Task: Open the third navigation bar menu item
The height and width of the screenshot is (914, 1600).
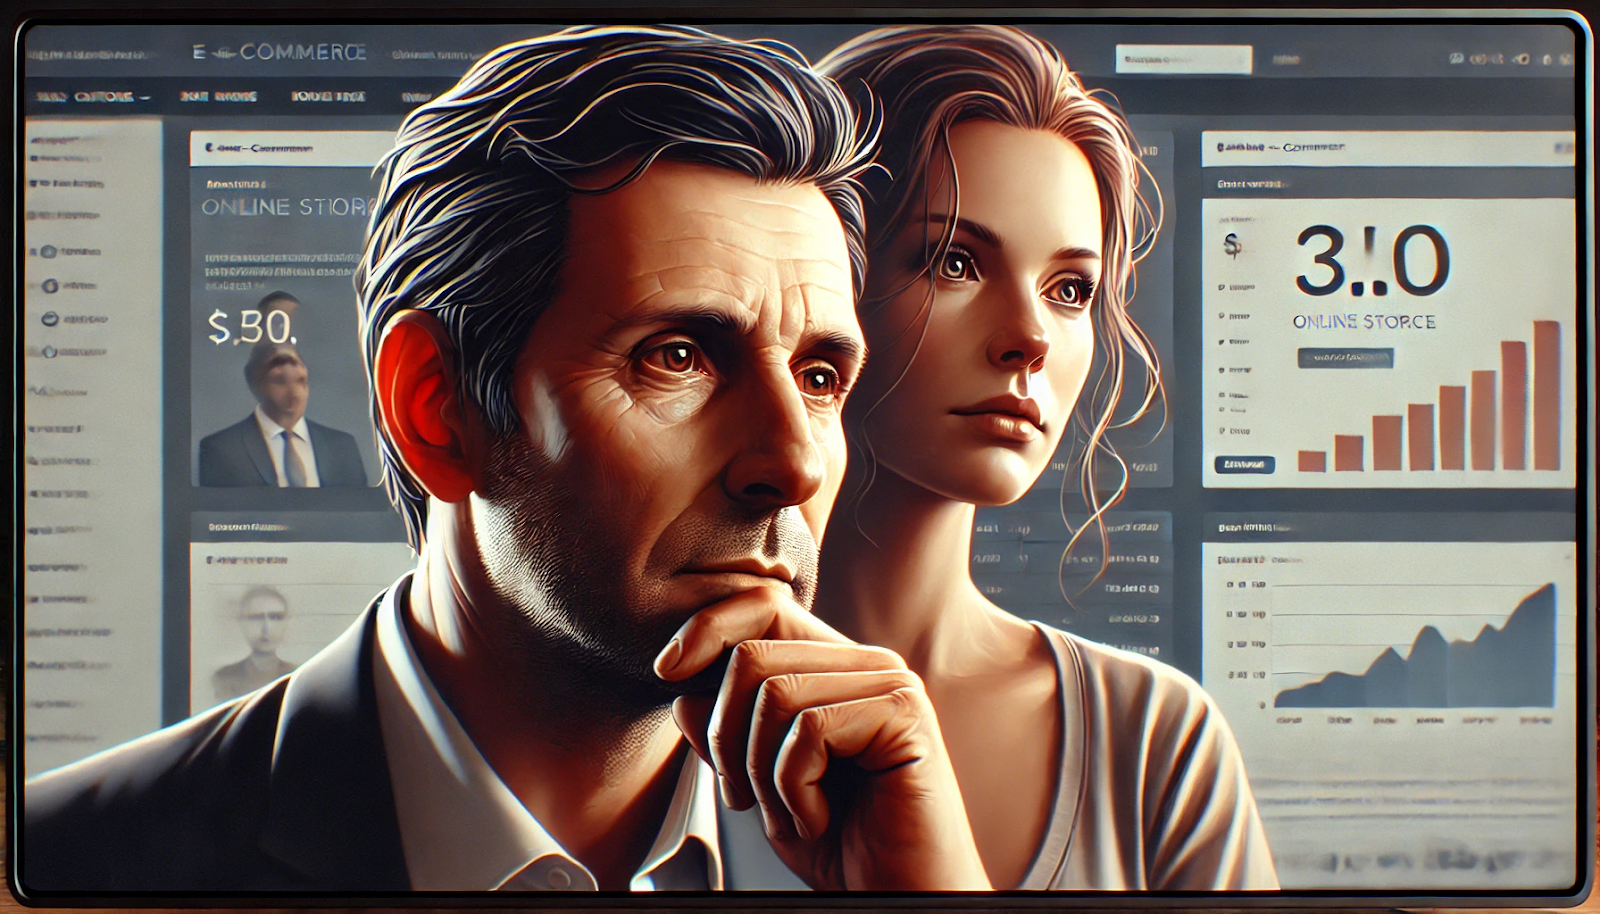Action: coord(328,97)
